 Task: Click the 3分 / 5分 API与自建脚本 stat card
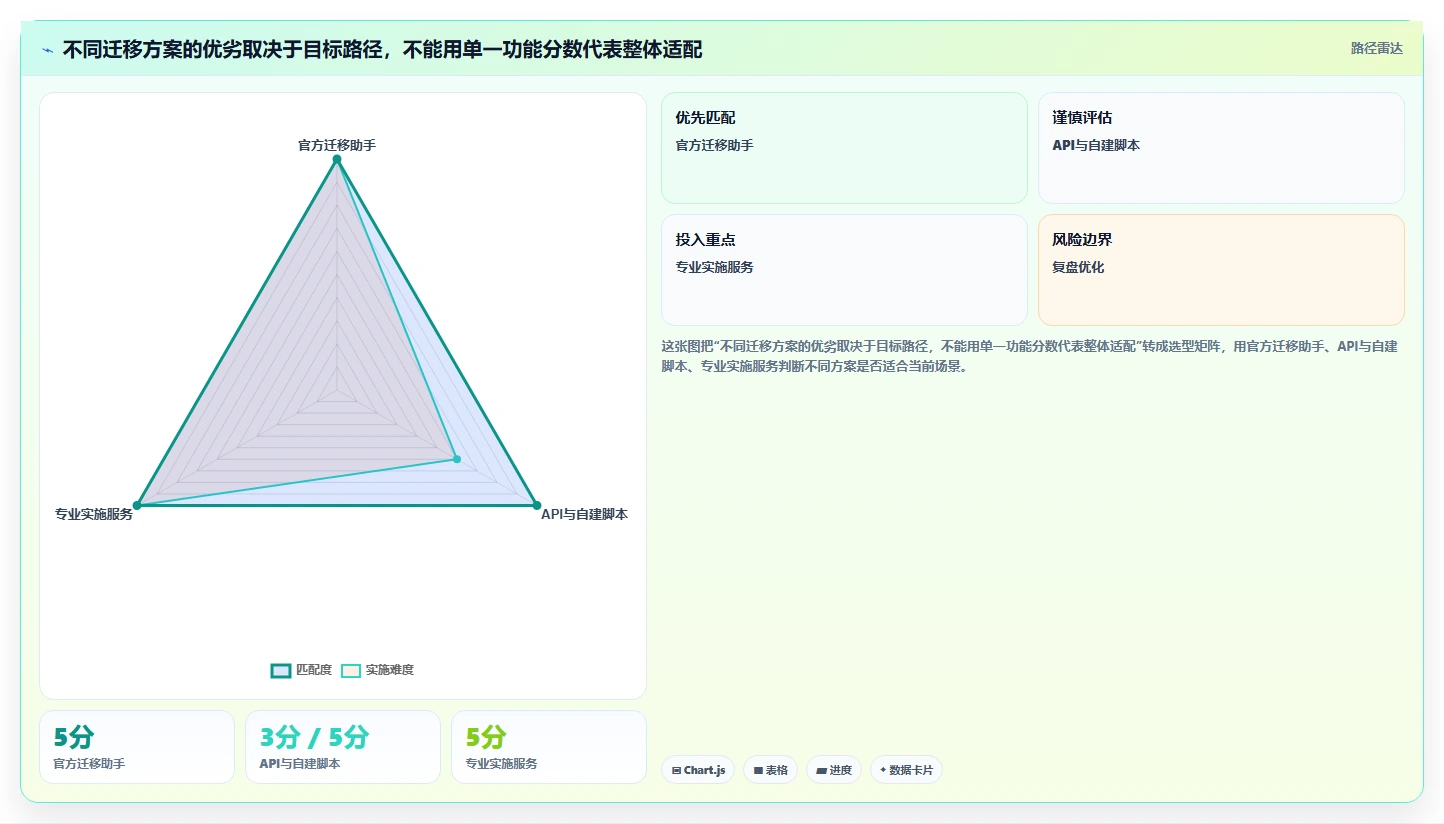343,747
